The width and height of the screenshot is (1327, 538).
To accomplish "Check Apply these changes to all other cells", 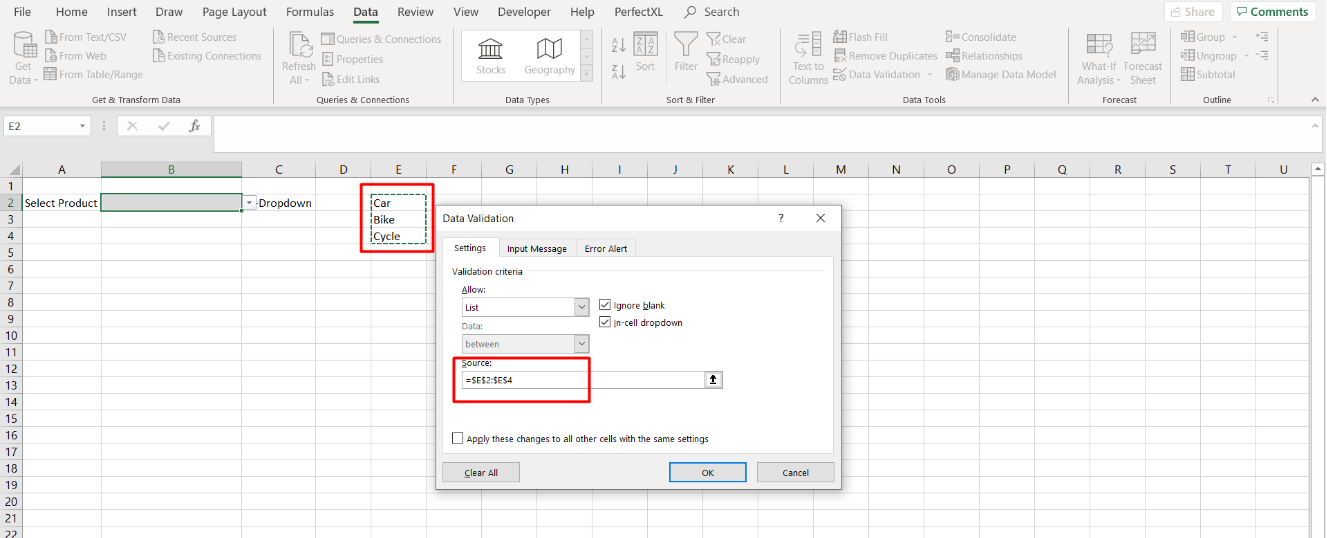I will [x=458, y=438].
